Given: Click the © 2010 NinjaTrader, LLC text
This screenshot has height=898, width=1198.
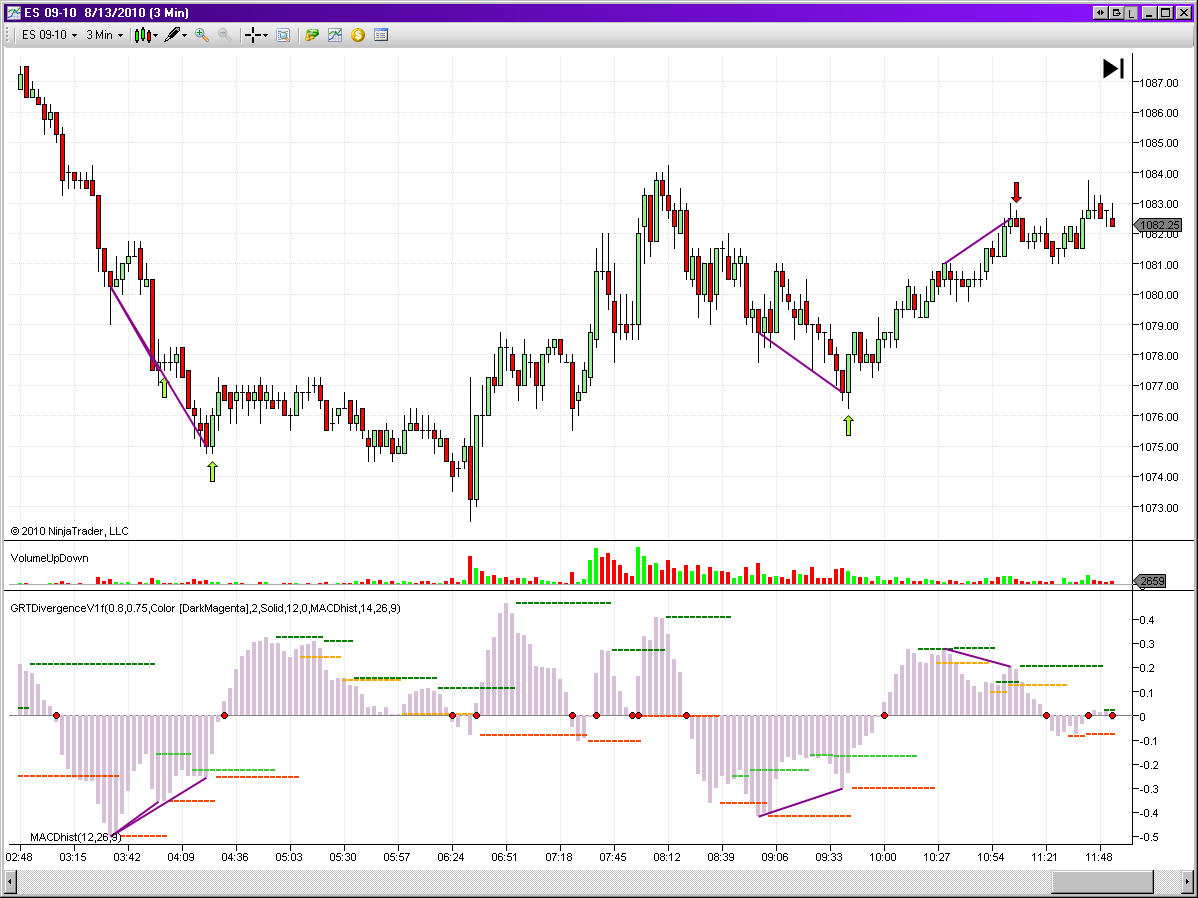Looking at the screenshot, I should (70, 531).
